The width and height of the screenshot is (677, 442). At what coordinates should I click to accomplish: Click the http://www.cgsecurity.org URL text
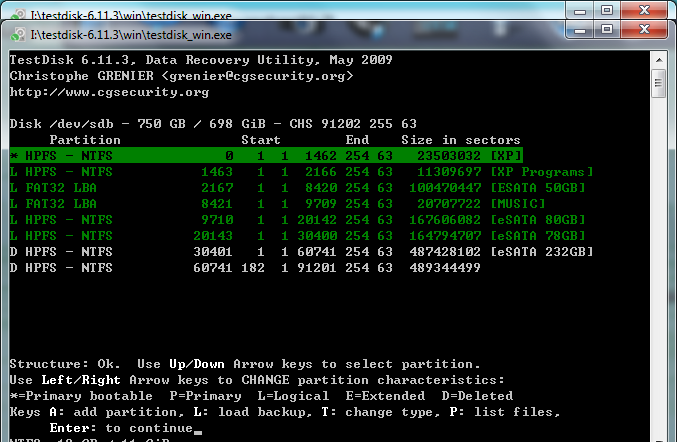[x=109, y=92]
